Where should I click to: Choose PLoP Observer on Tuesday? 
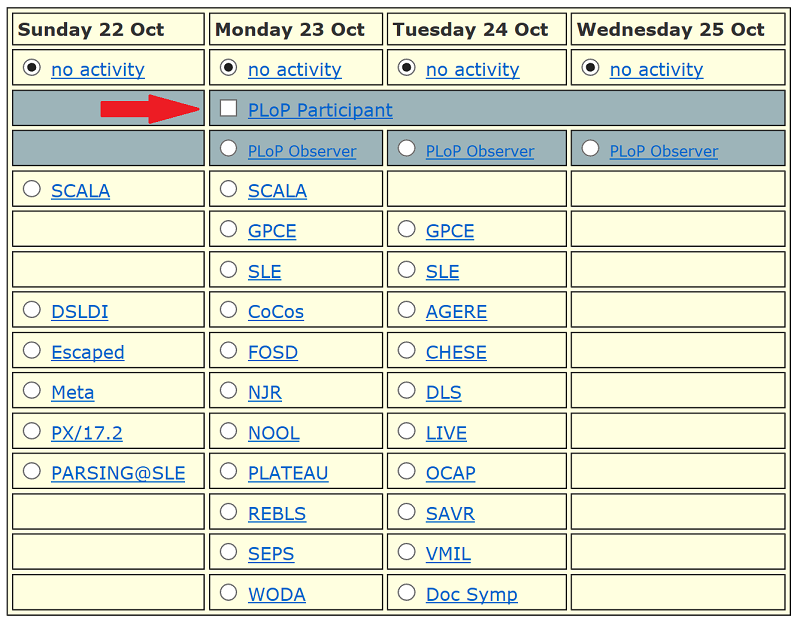point(407,147)
